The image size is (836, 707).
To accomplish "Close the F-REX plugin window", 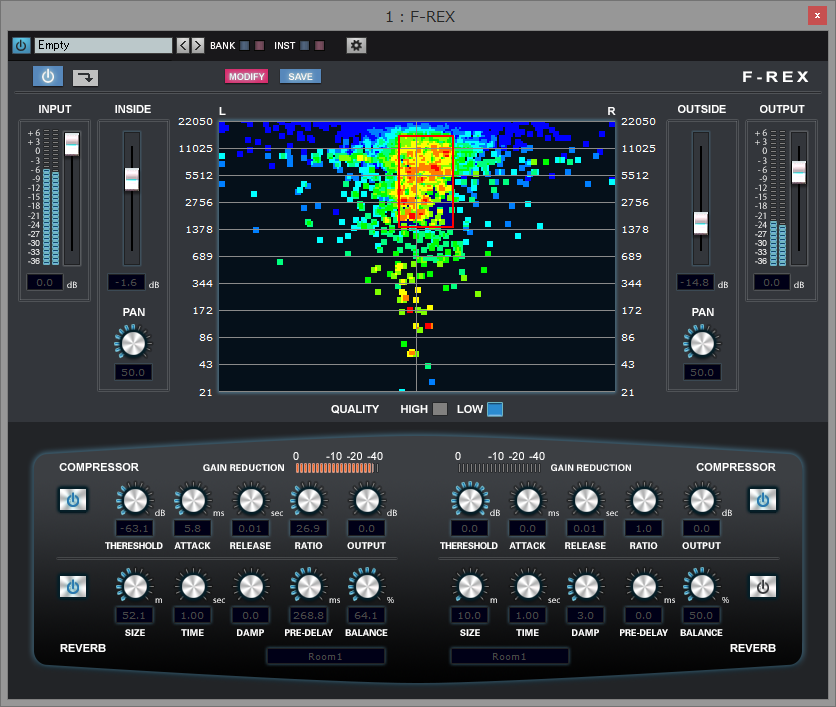I will pyautogui.click(x=817, y=16).
